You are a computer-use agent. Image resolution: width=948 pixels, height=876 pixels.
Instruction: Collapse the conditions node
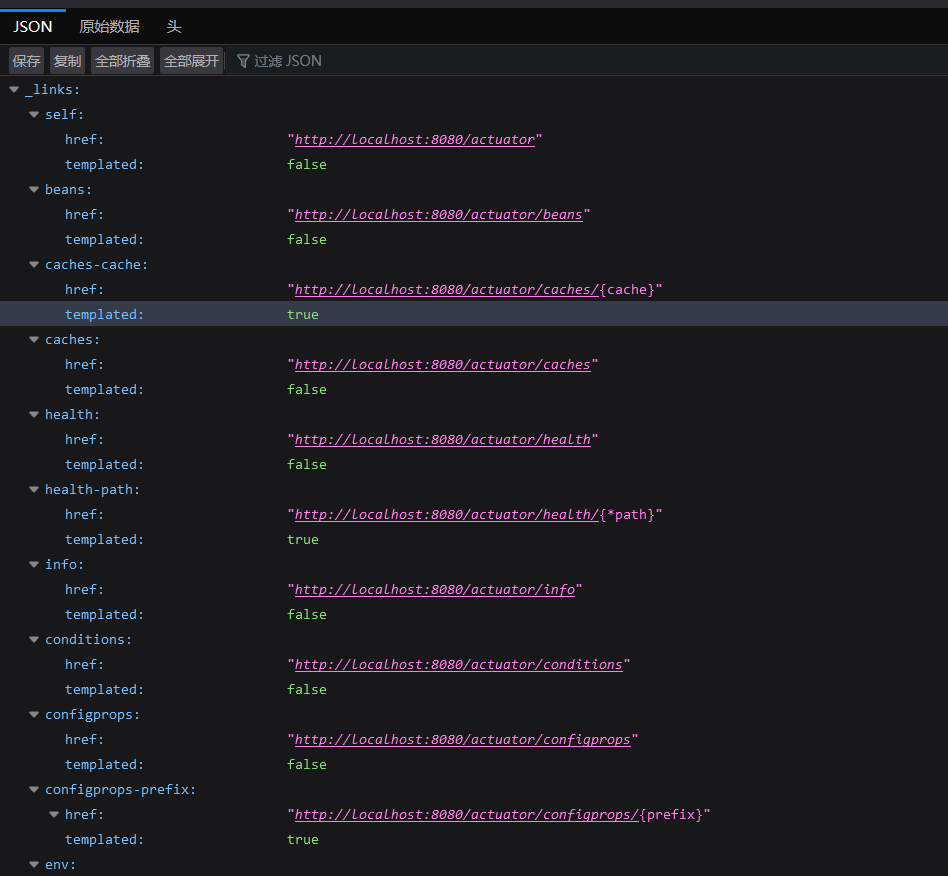[x=34, y=639]
